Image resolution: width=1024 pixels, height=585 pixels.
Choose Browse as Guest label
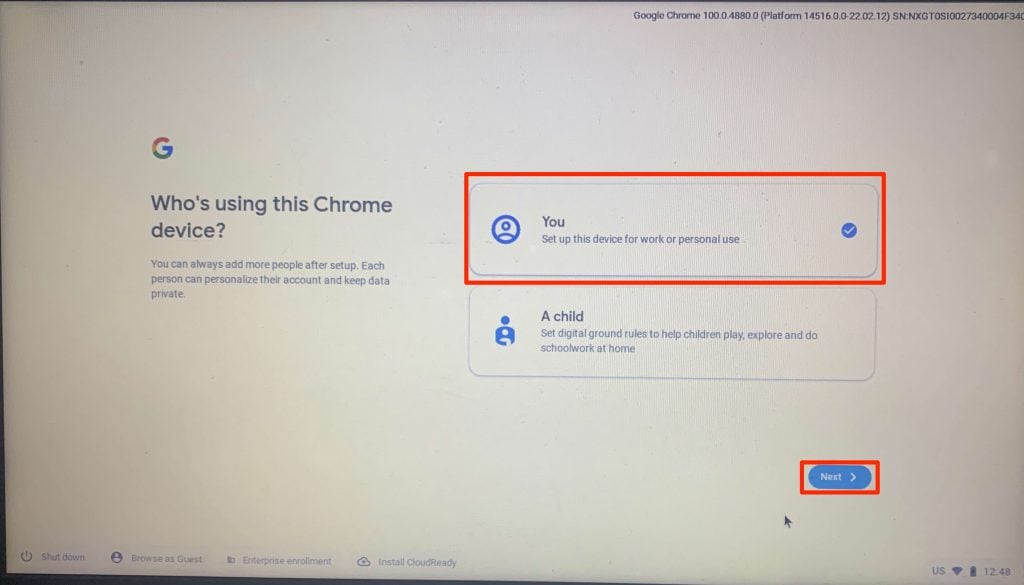[167, 559]
